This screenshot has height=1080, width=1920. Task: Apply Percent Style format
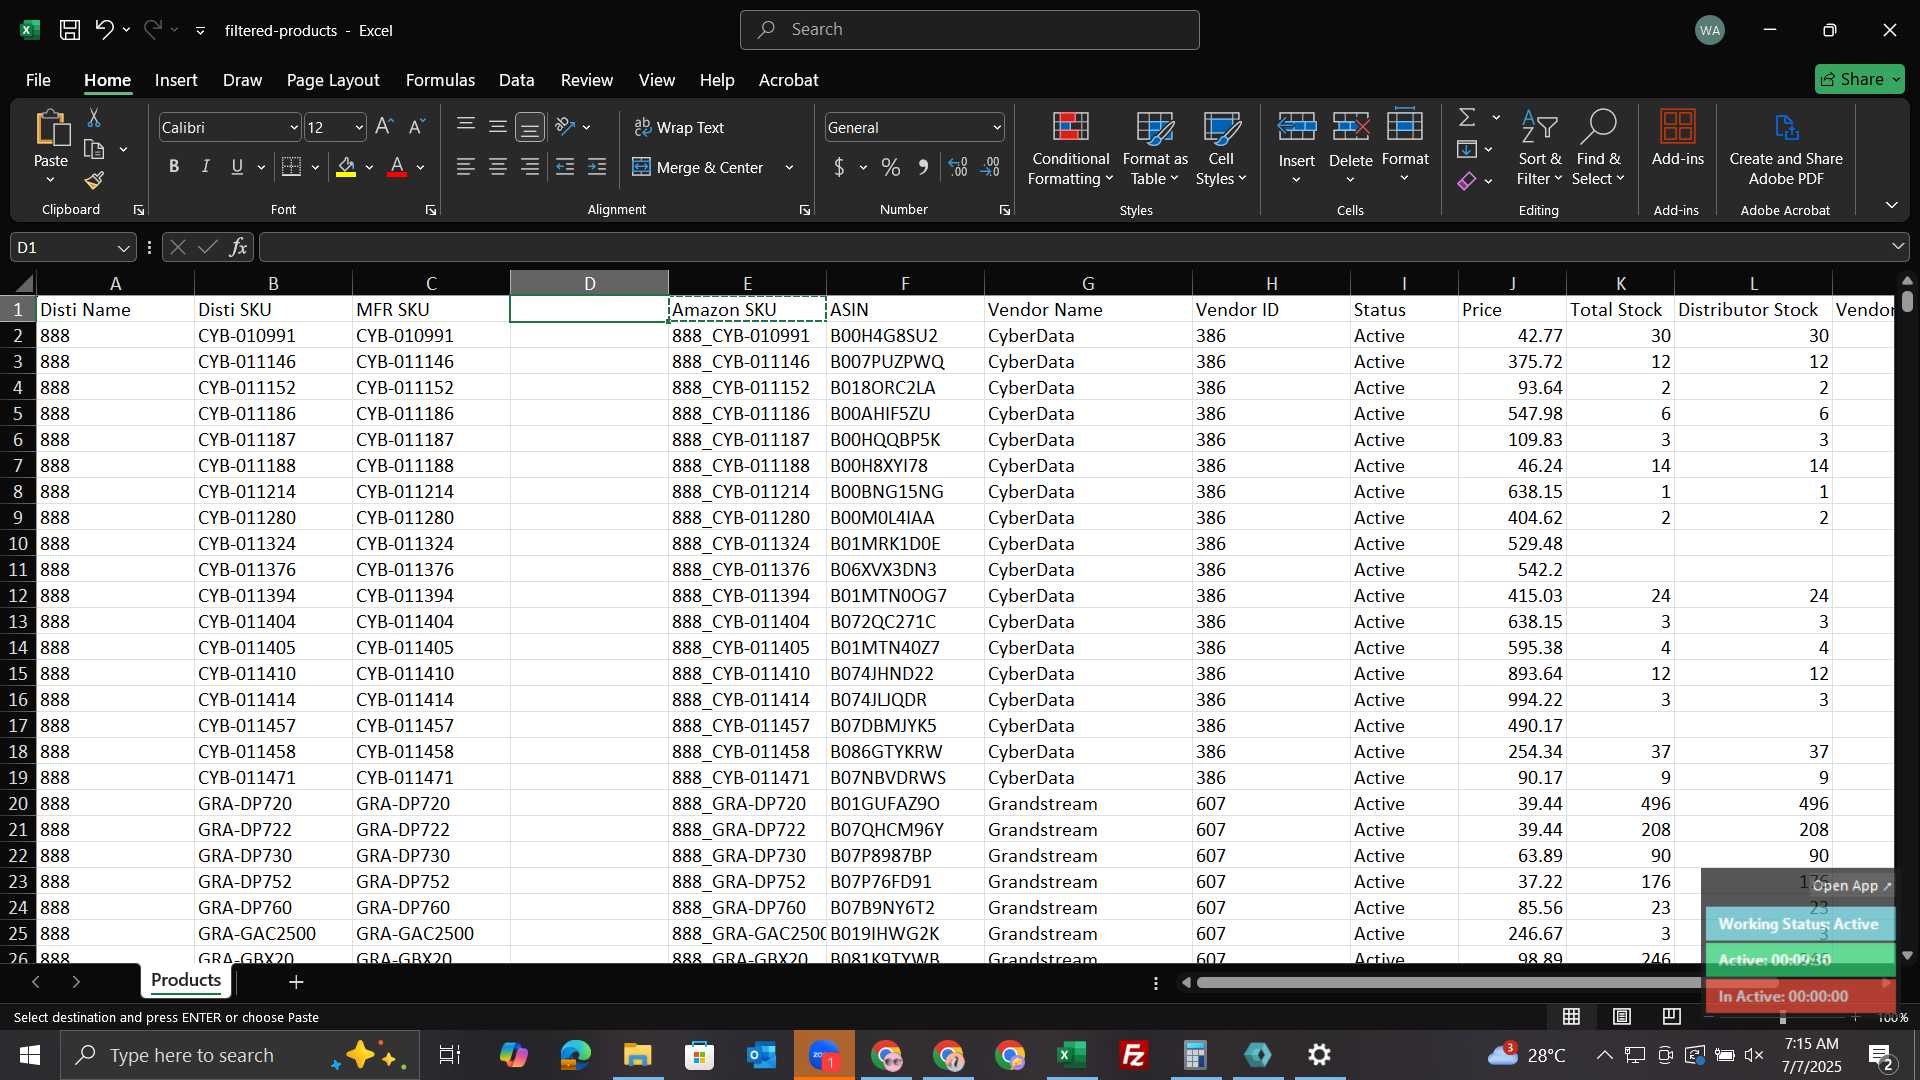pyautogui.click(x=891, y=167)
